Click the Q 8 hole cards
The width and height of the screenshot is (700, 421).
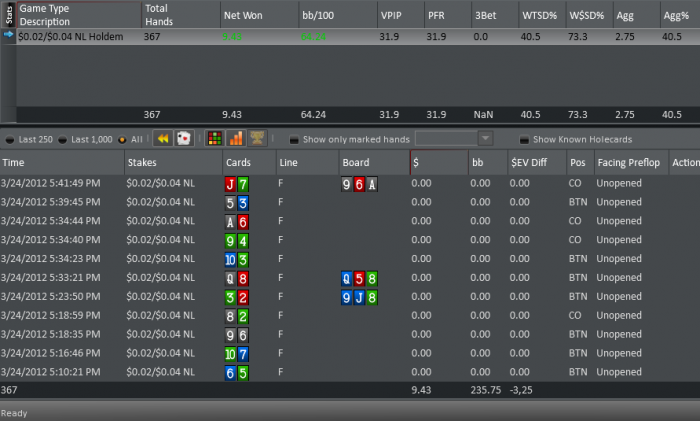(x=237, y=278)
